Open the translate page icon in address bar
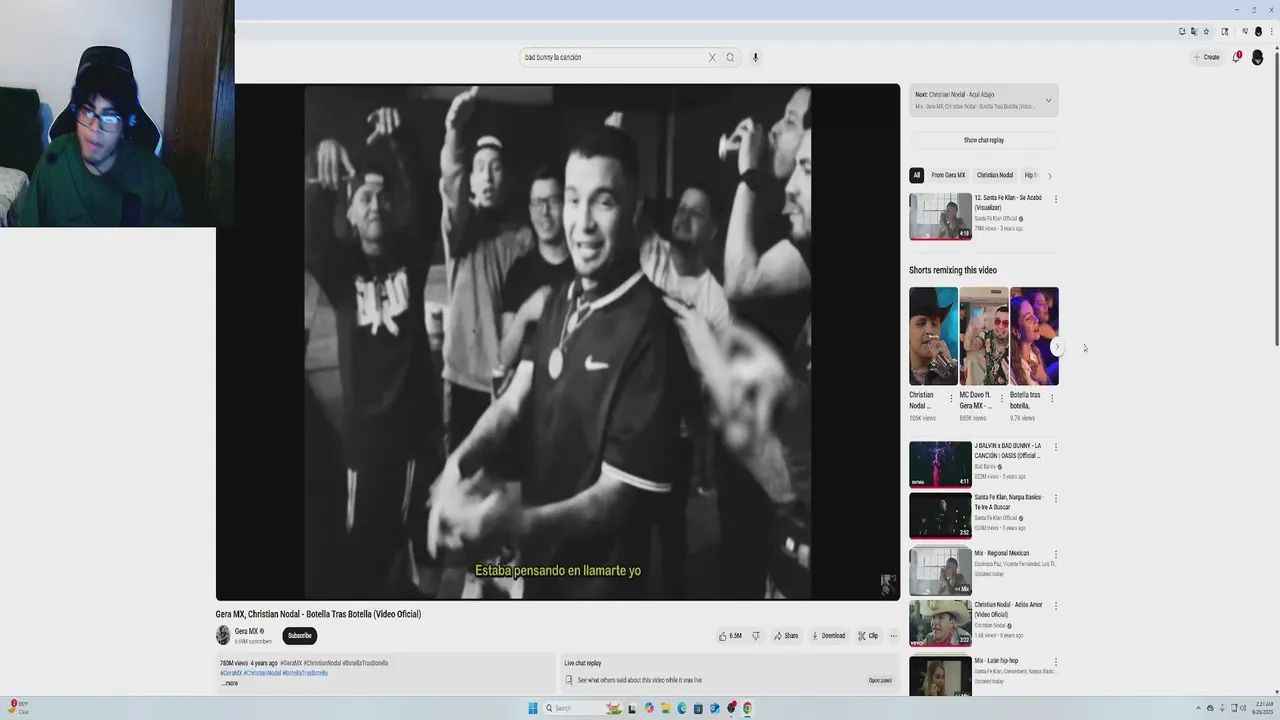 [1194, 31]
